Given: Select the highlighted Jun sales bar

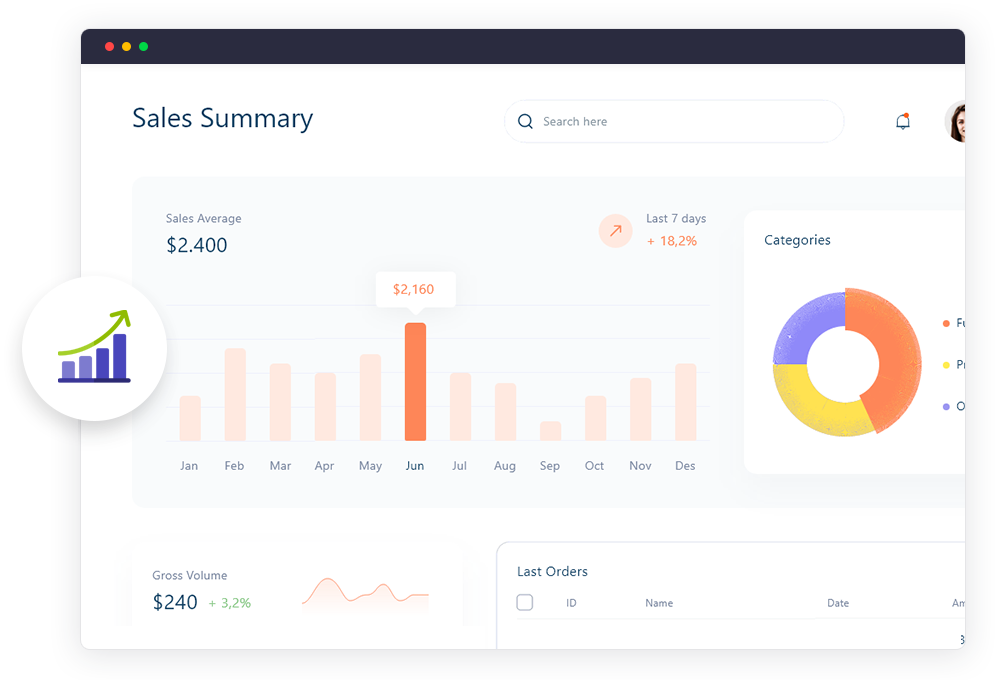Looking at the screenshot, I should (x=415, y=380).
